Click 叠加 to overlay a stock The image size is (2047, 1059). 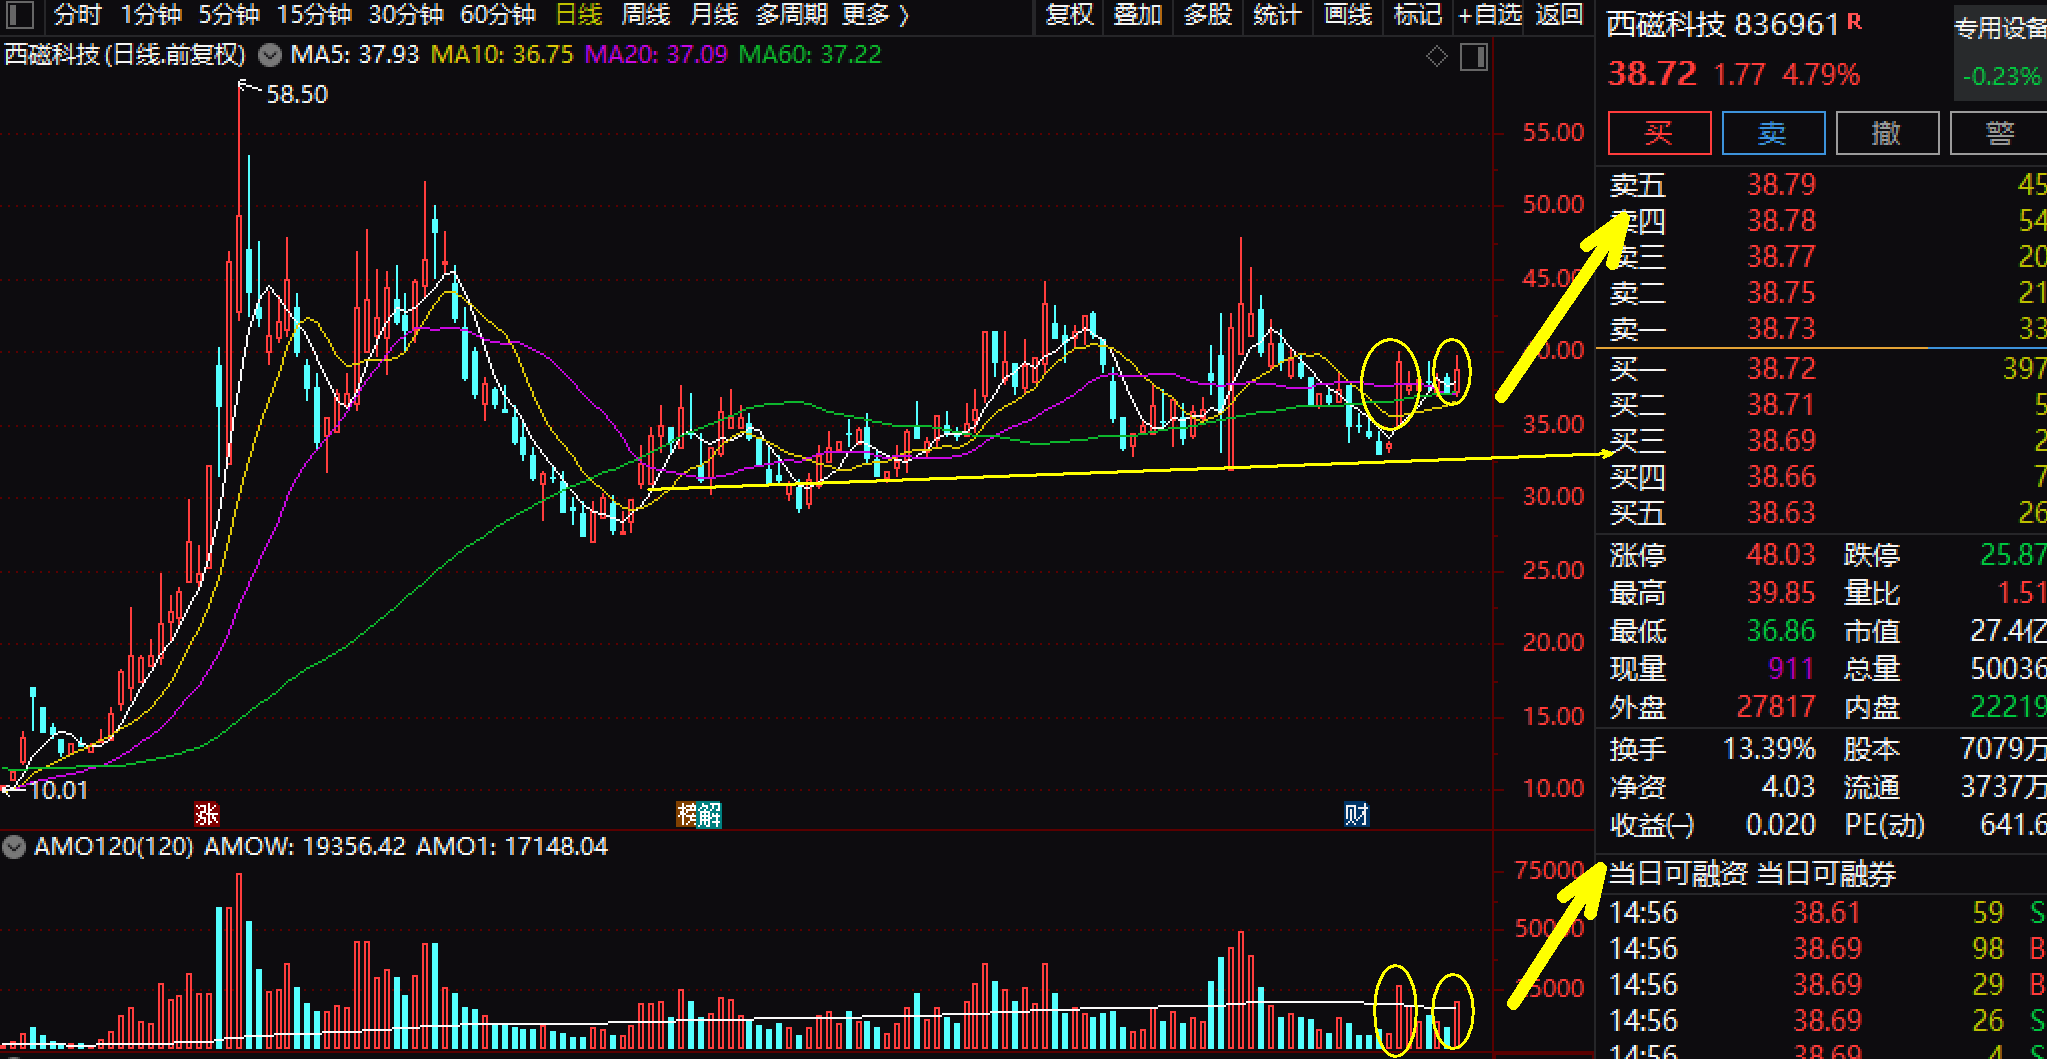[1138, 15]
